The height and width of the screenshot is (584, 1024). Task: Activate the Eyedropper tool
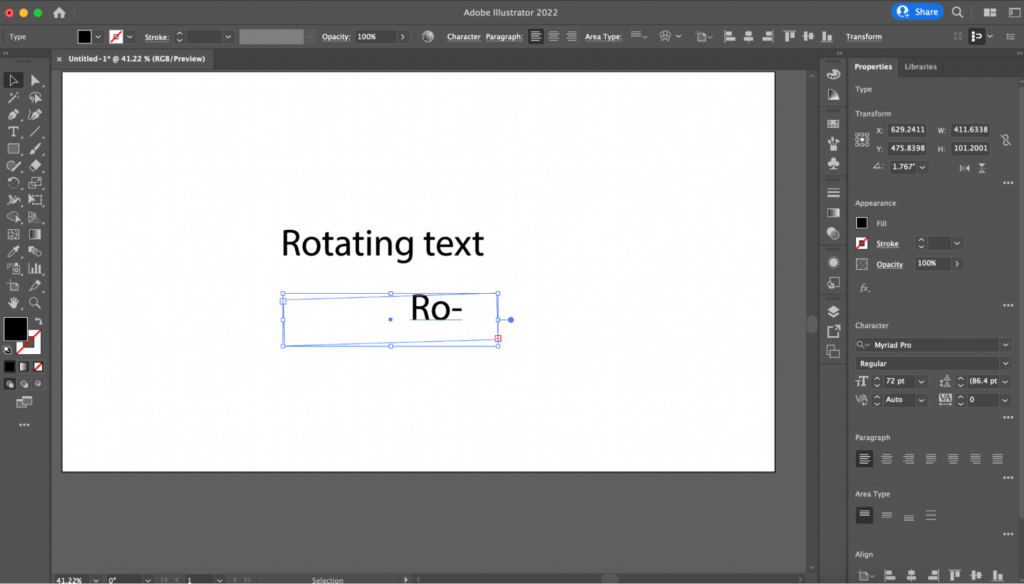coord(14,251)
